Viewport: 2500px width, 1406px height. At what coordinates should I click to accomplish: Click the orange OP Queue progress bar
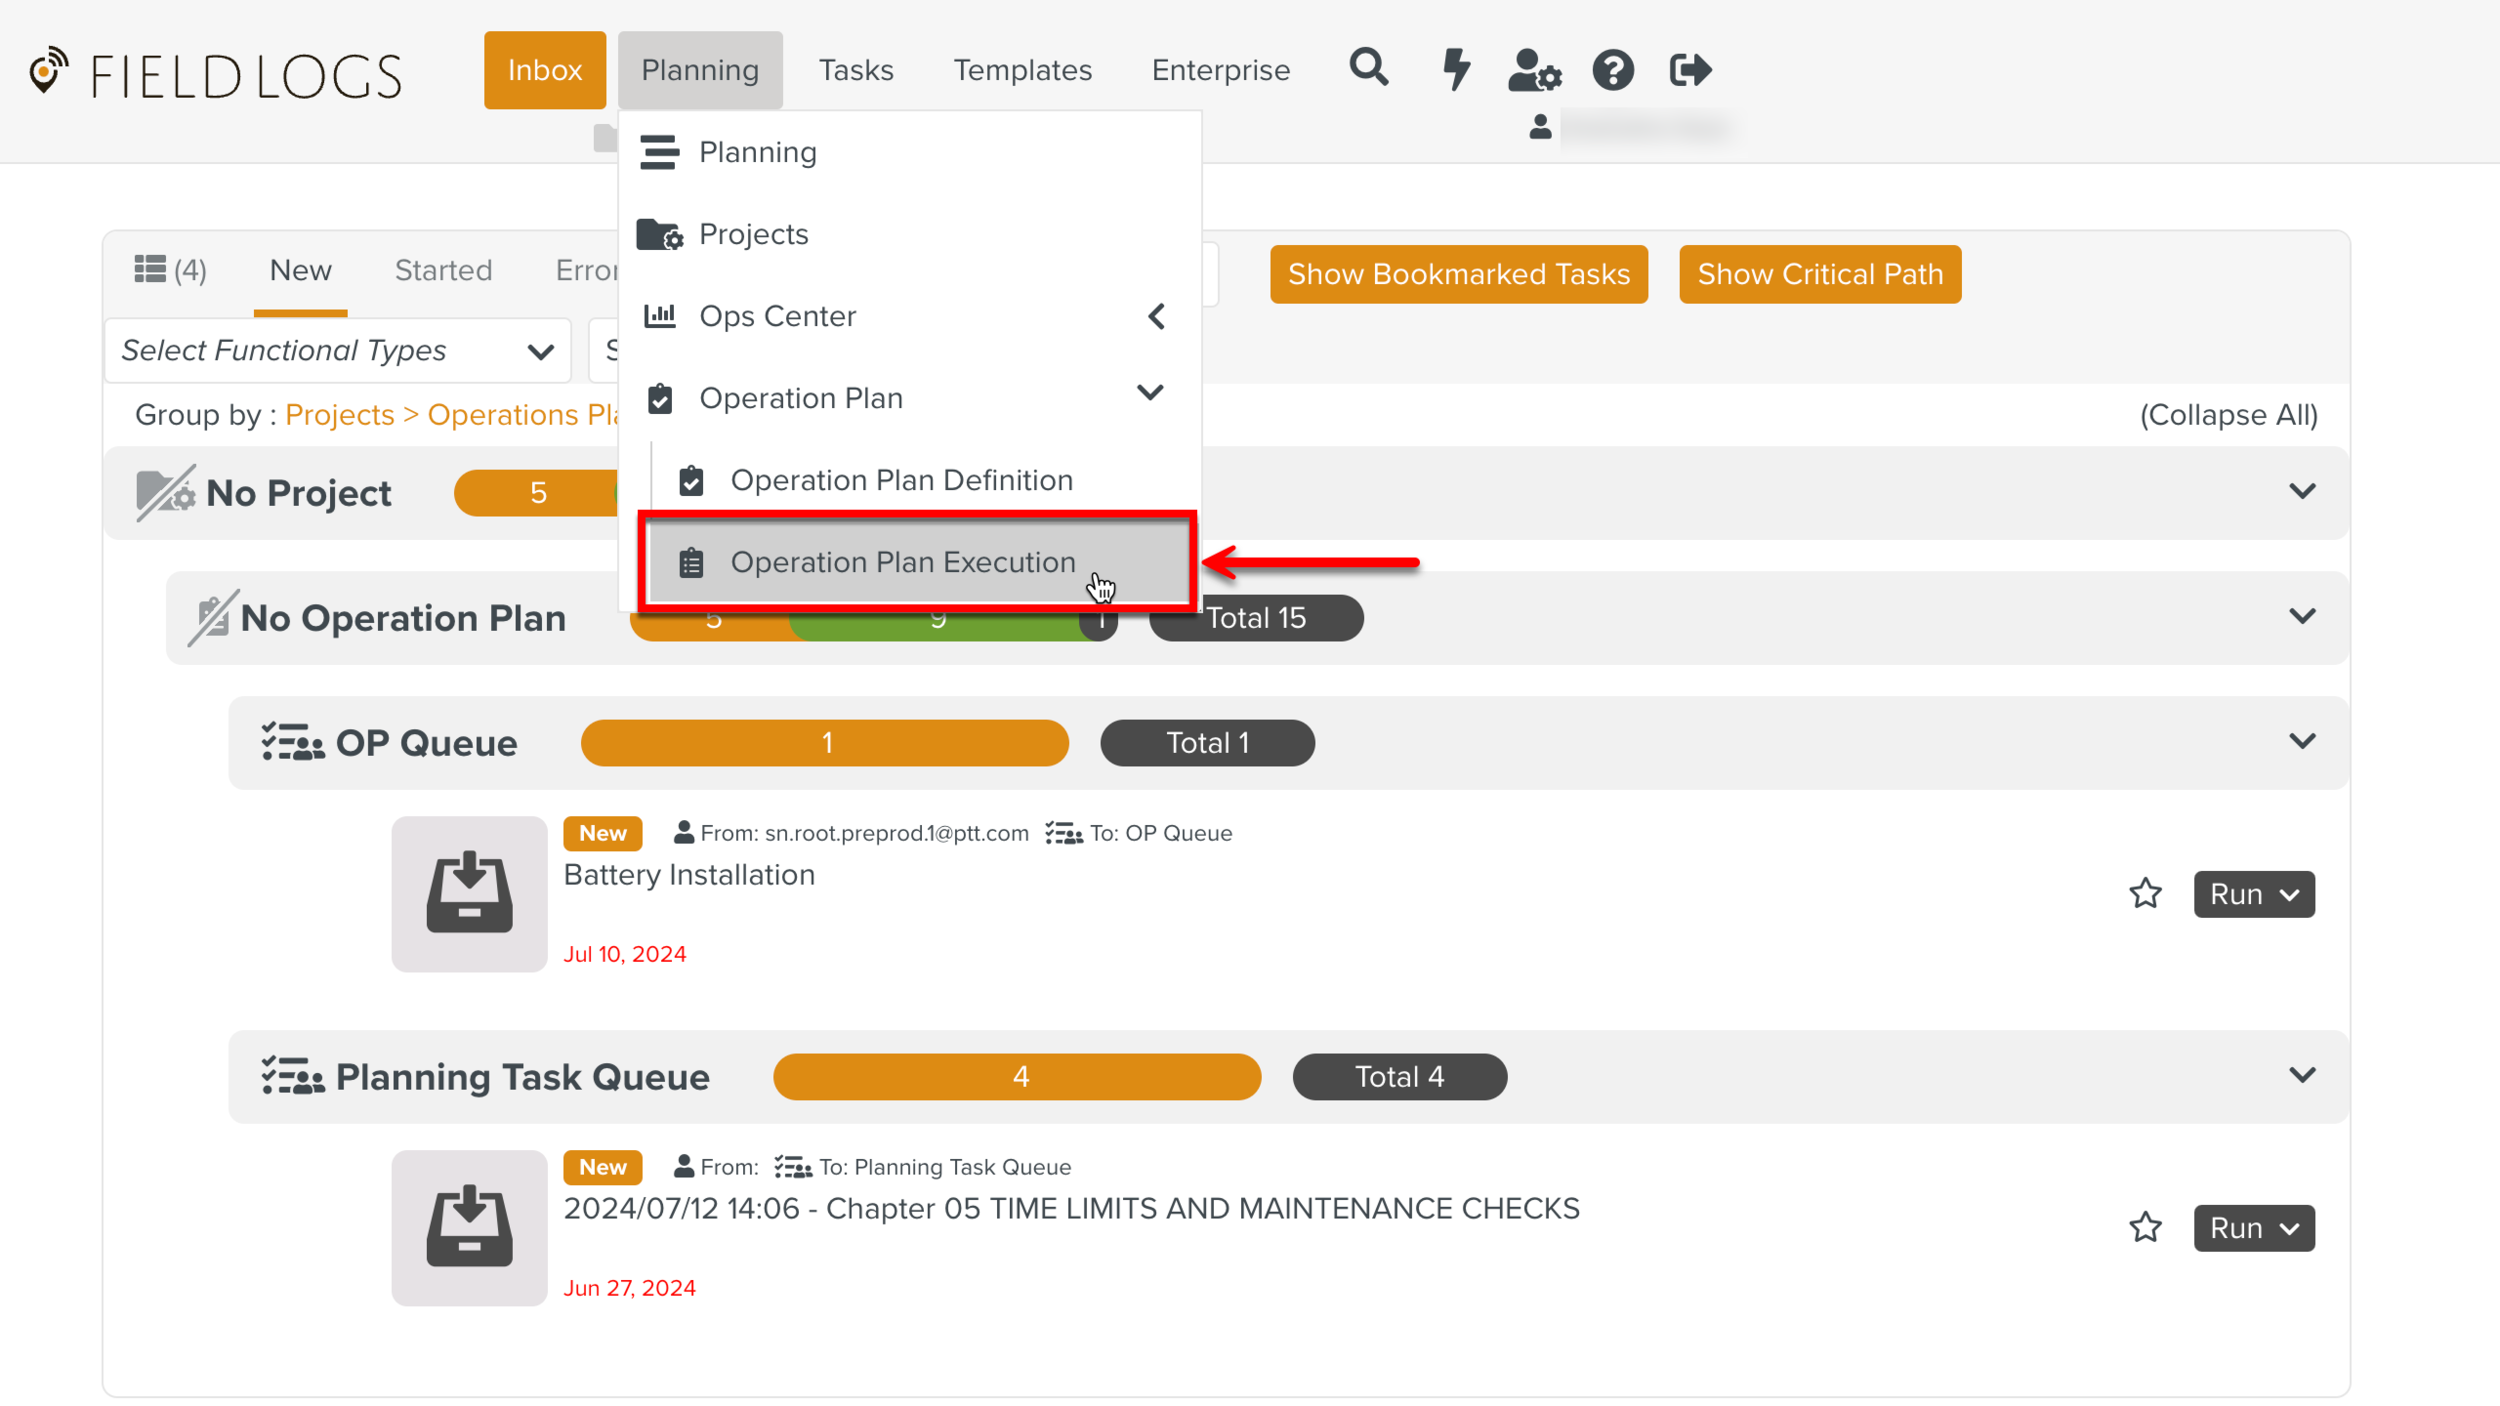824,743
